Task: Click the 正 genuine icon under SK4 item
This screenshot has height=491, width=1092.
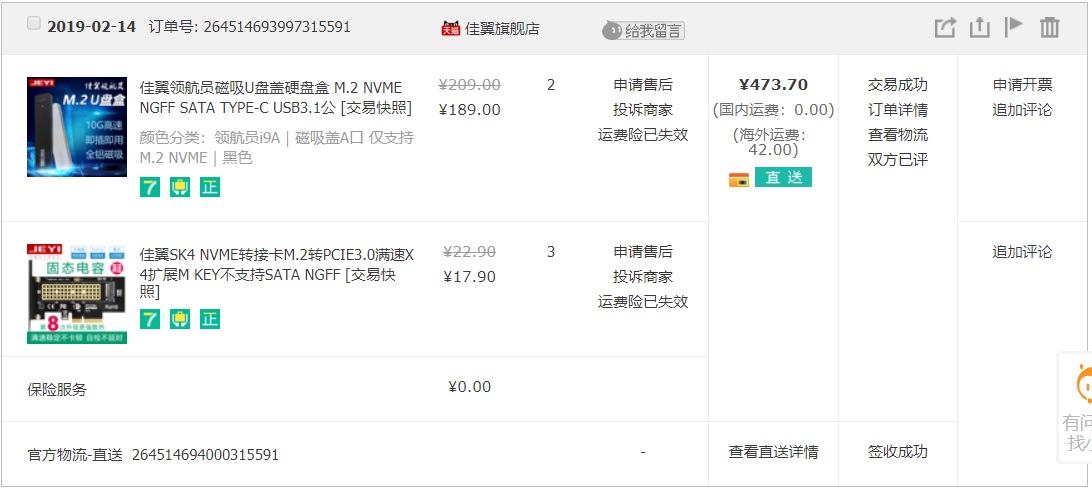Action: [210, 318]
